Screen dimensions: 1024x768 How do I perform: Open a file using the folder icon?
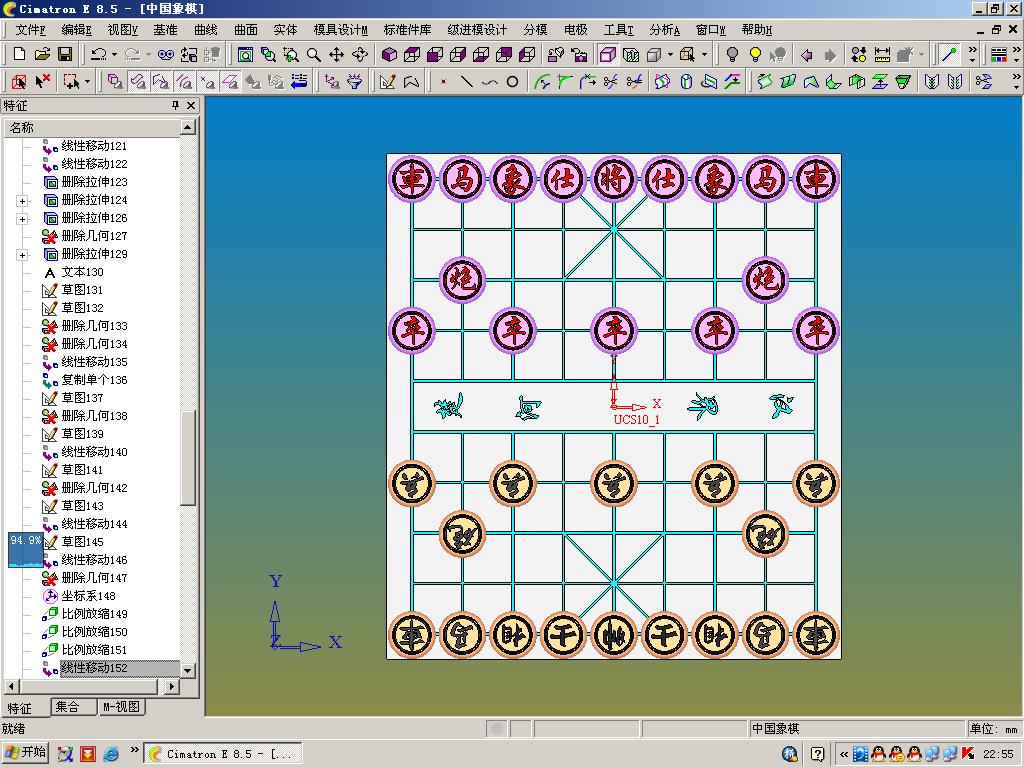42,54
